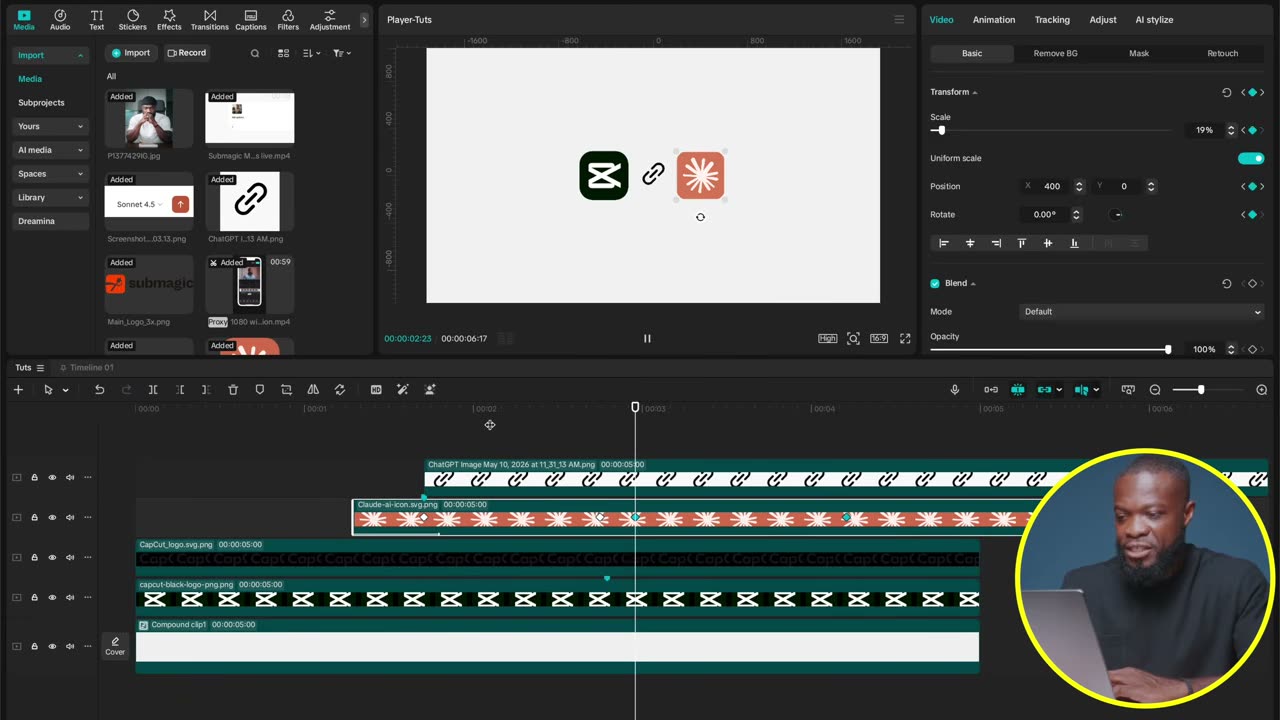Select the Remove BG sub-tab
Viewport: 1280px width, 720px height.
click(1055, 54)
